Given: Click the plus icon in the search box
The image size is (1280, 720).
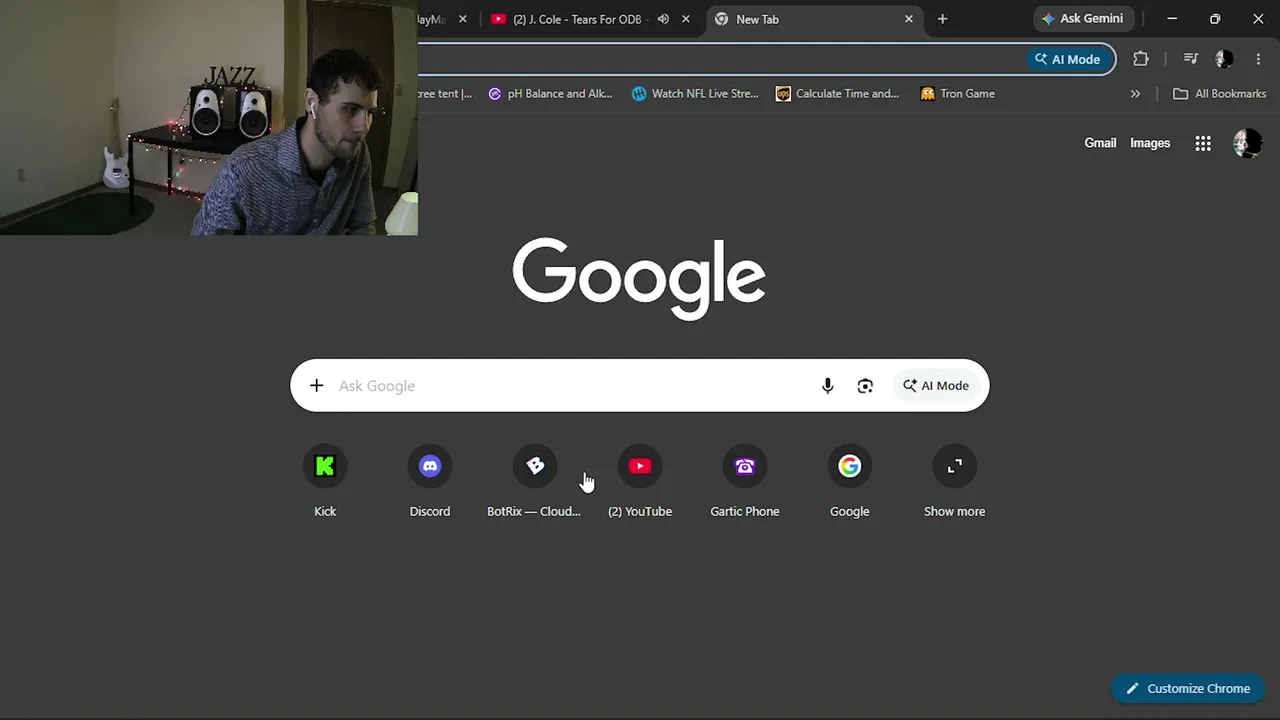Looking at the screenshot, I should [316, 386].
